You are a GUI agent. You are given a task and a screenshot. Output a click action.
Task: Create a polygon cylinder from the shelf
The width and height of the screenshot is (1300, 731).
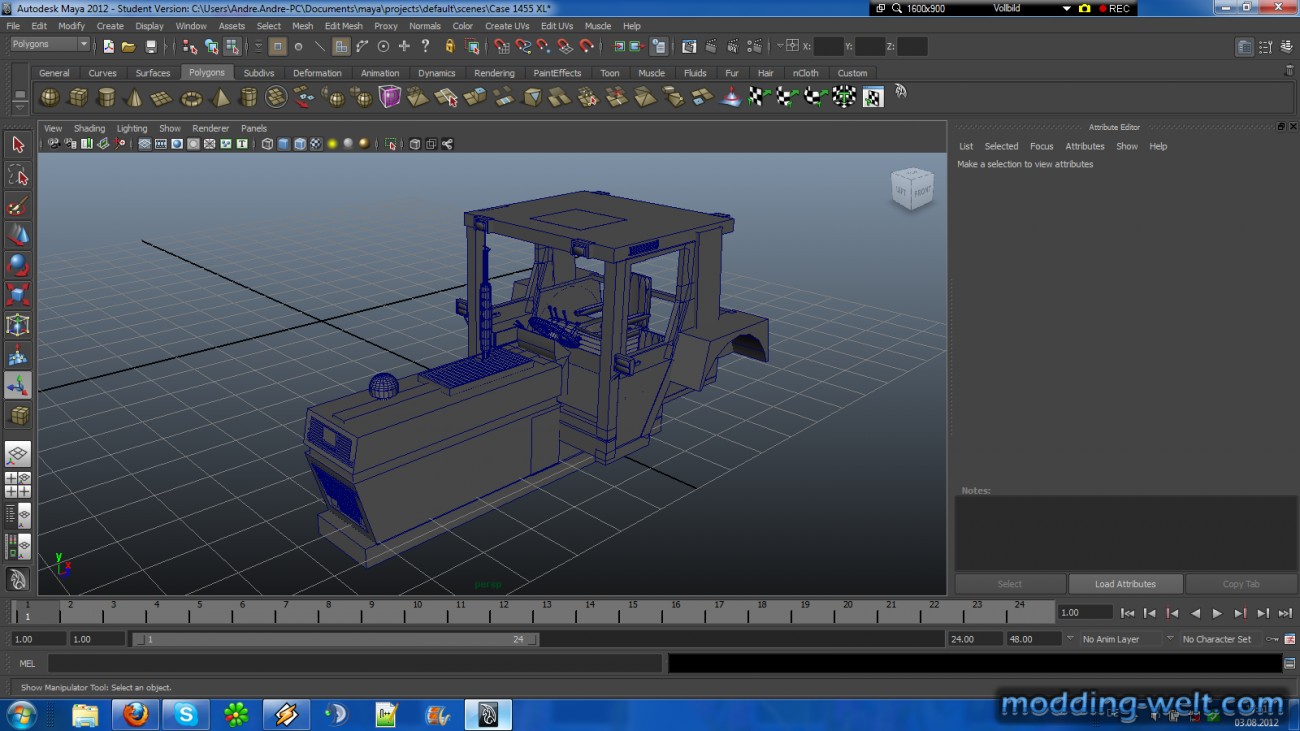pos(106,97)
